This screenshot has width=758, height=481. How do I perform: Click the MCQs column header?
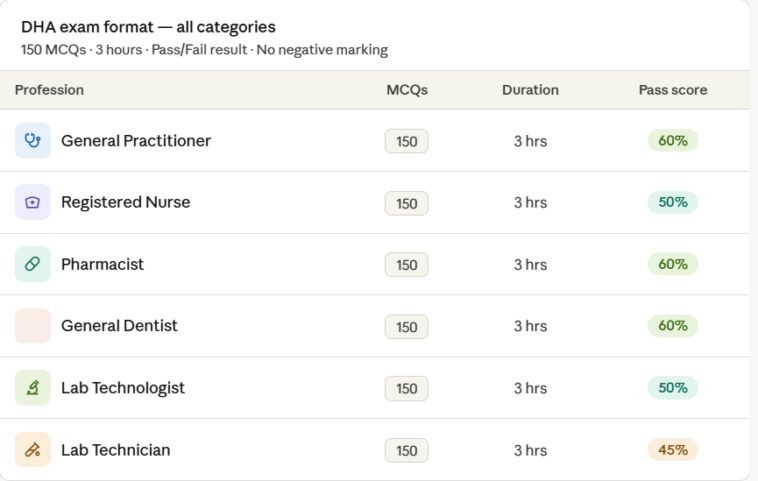click(407, 90)
